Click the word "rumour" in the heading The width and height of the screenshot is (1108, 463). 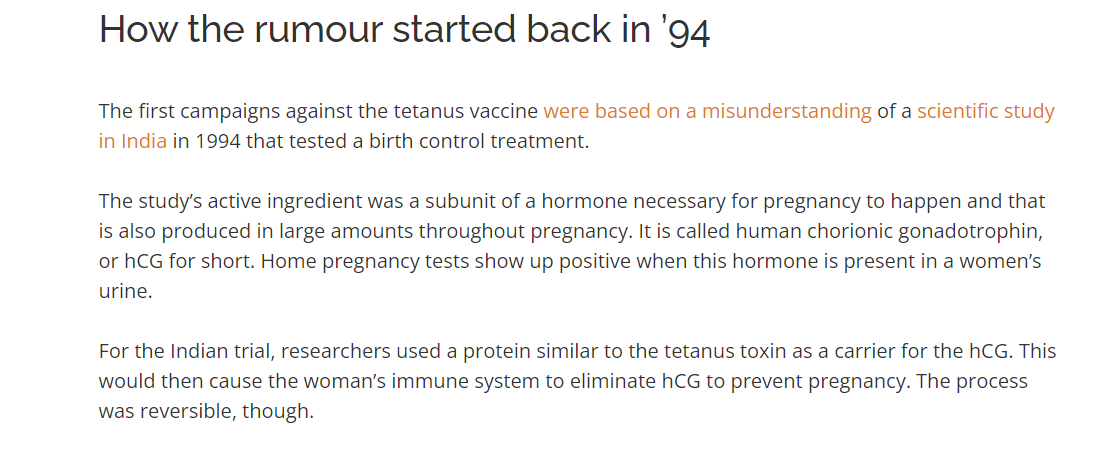click(317, 29)
